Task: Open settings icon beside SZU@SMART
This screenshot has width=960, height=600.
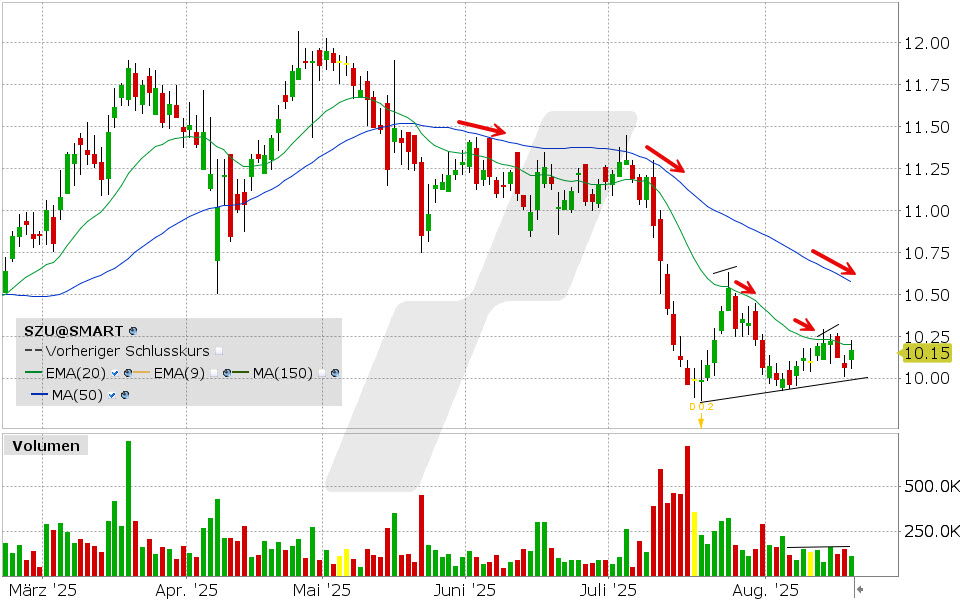Action: [x=133, y=331]
